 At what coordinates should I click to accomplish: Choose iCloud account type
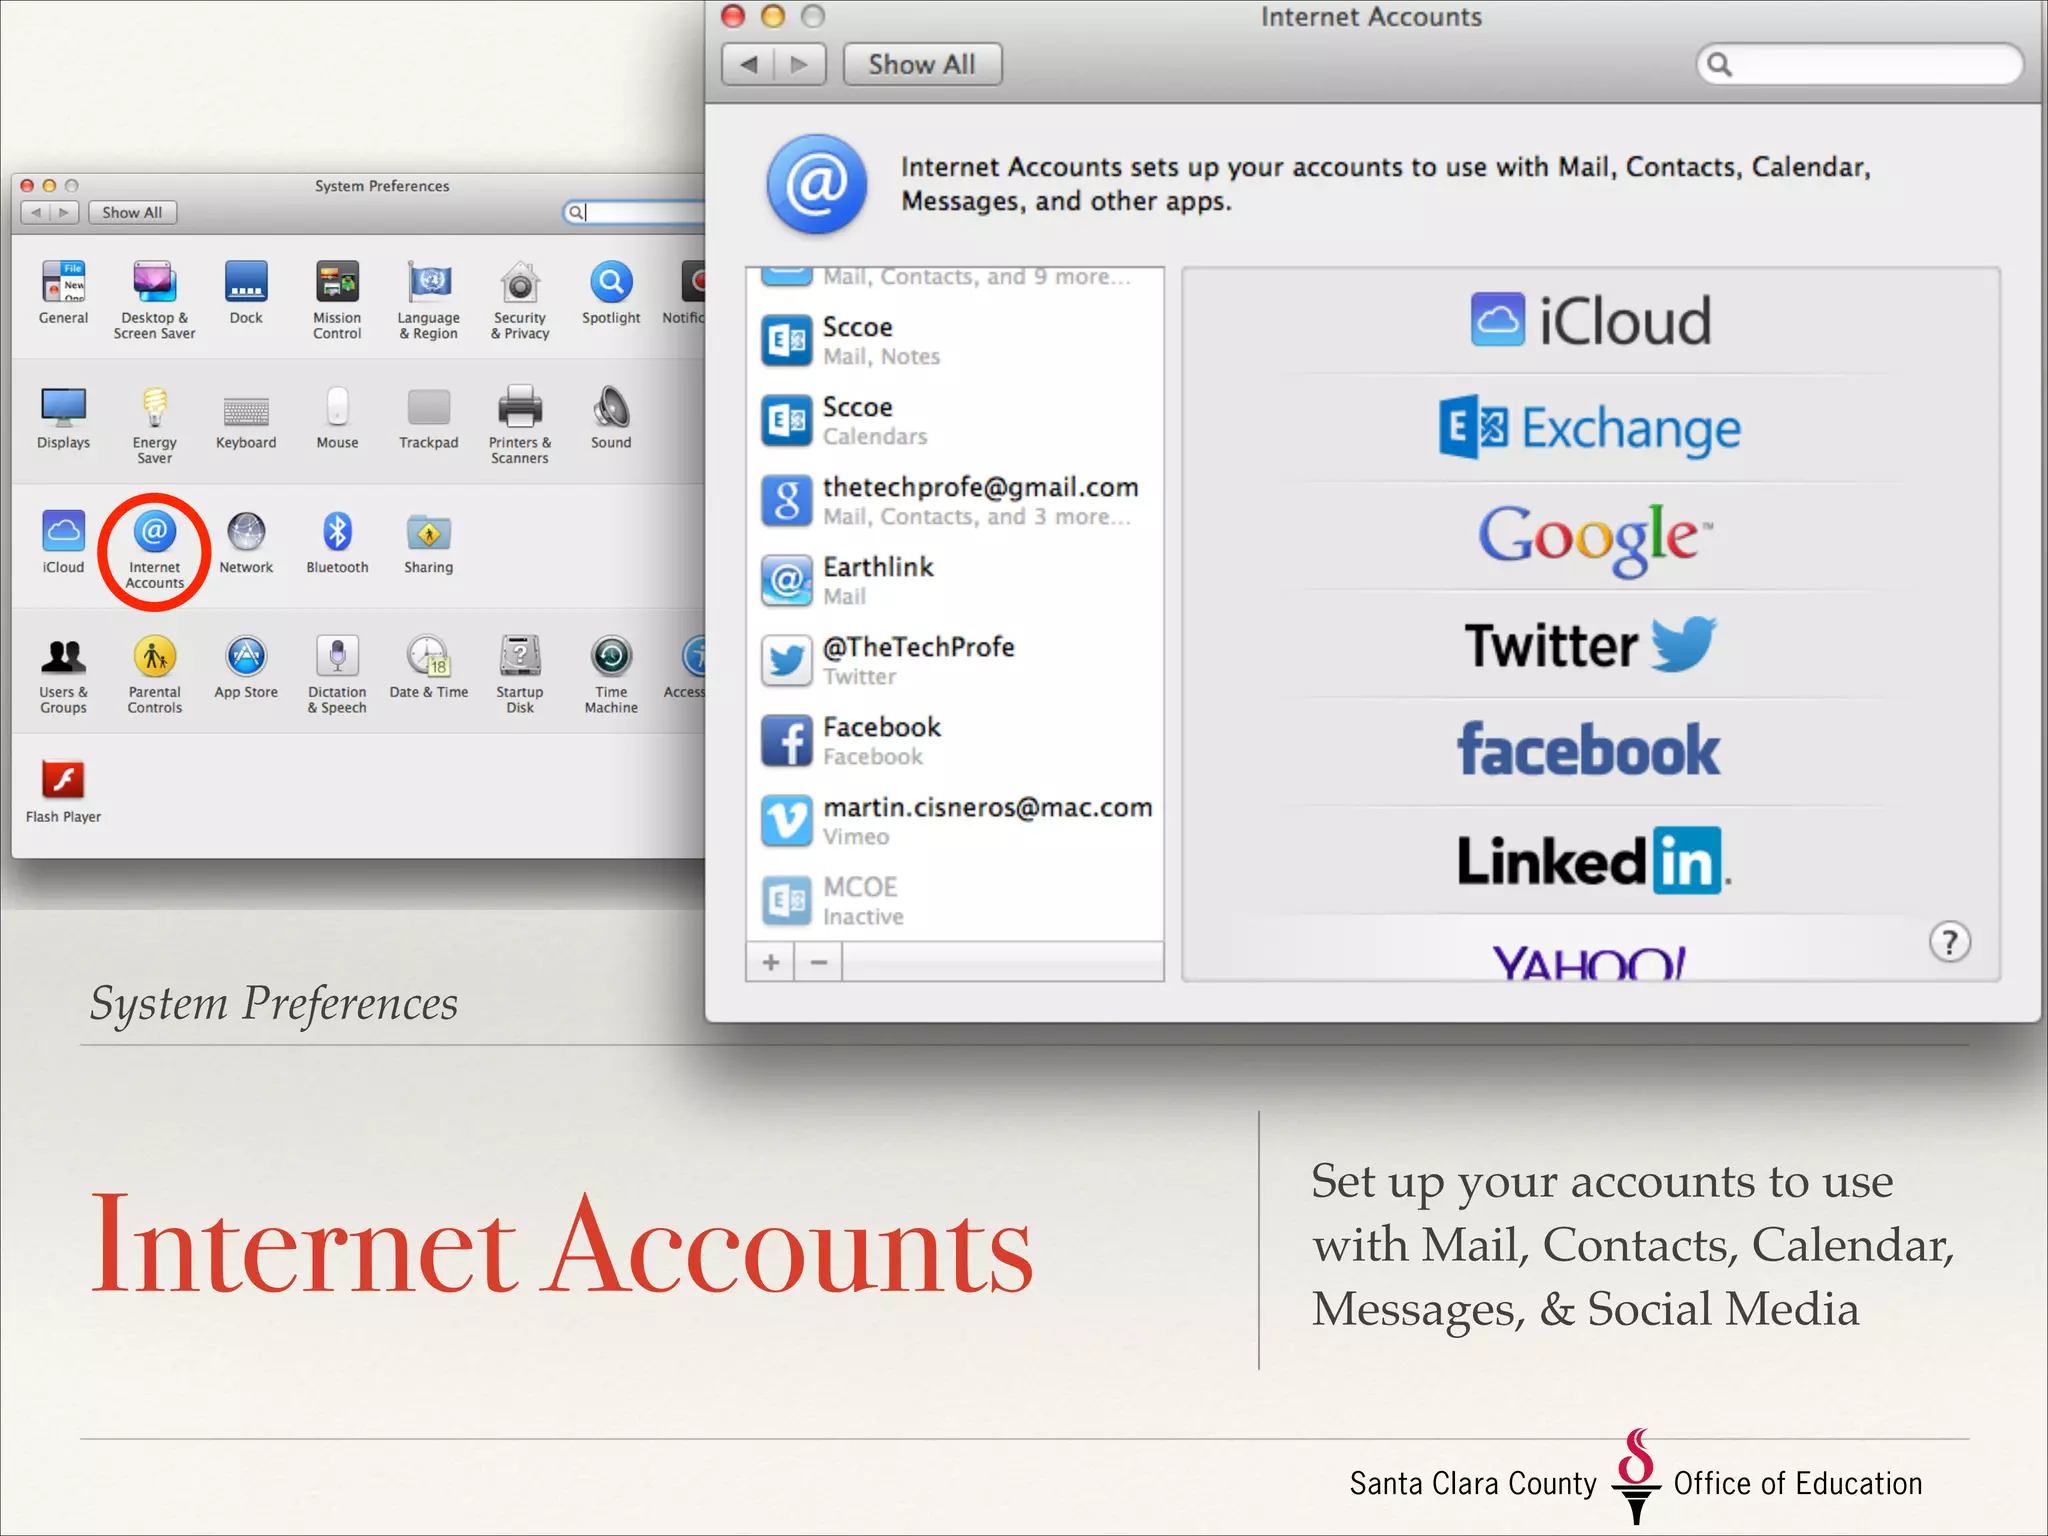pos(1590,320)
